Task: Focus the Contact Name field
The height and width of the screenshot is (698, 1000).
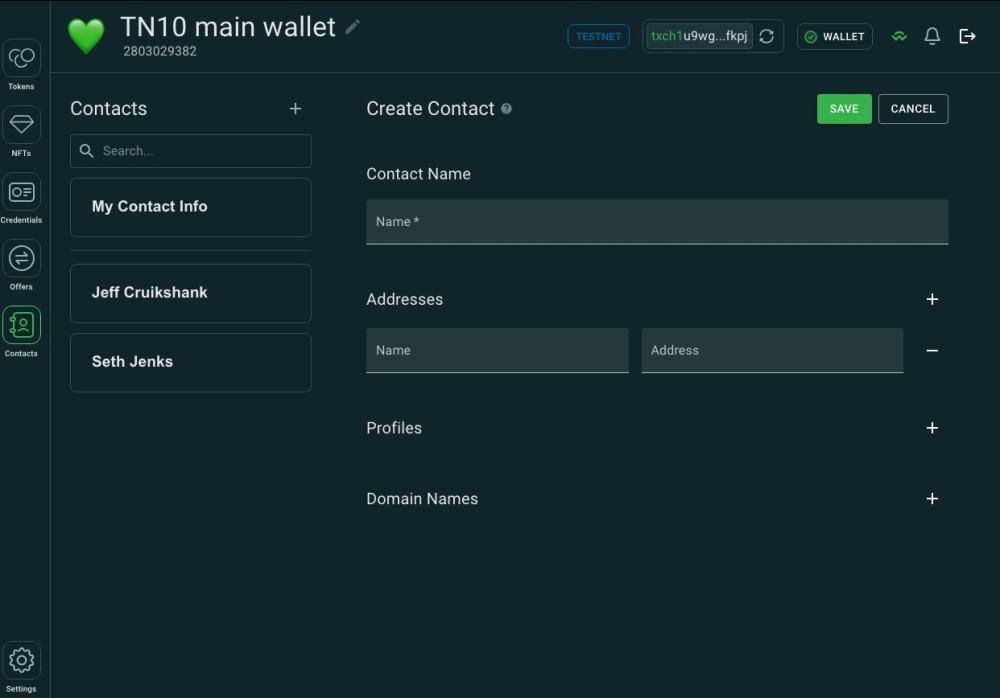Action: [x=657, y=221]
